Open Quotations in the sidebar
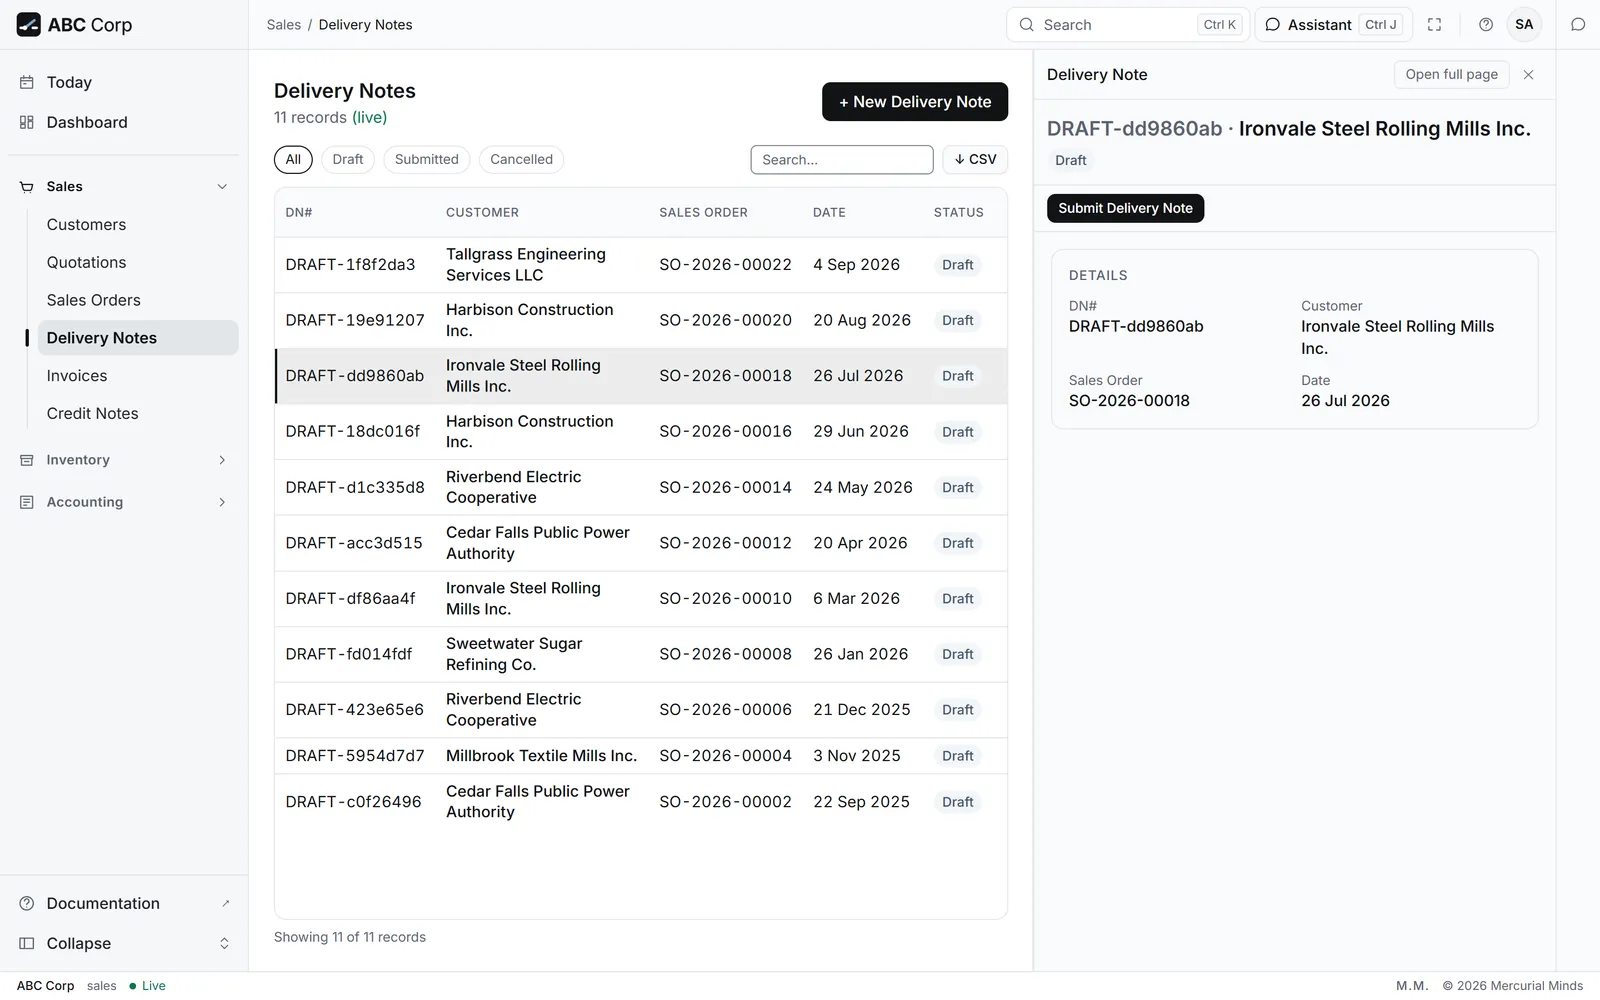Viewport: 1600px width, 1000px height. [x=138, y=263]
